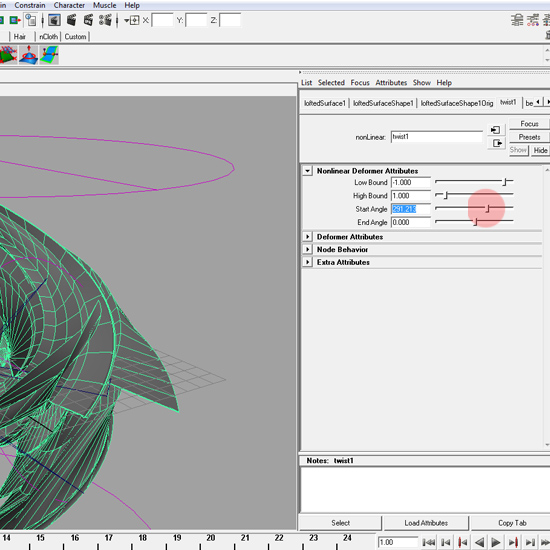Image resolution: width=550 pixels, height=550 pixels.
Task: Play animation backwards
Action: pos(479,542)
